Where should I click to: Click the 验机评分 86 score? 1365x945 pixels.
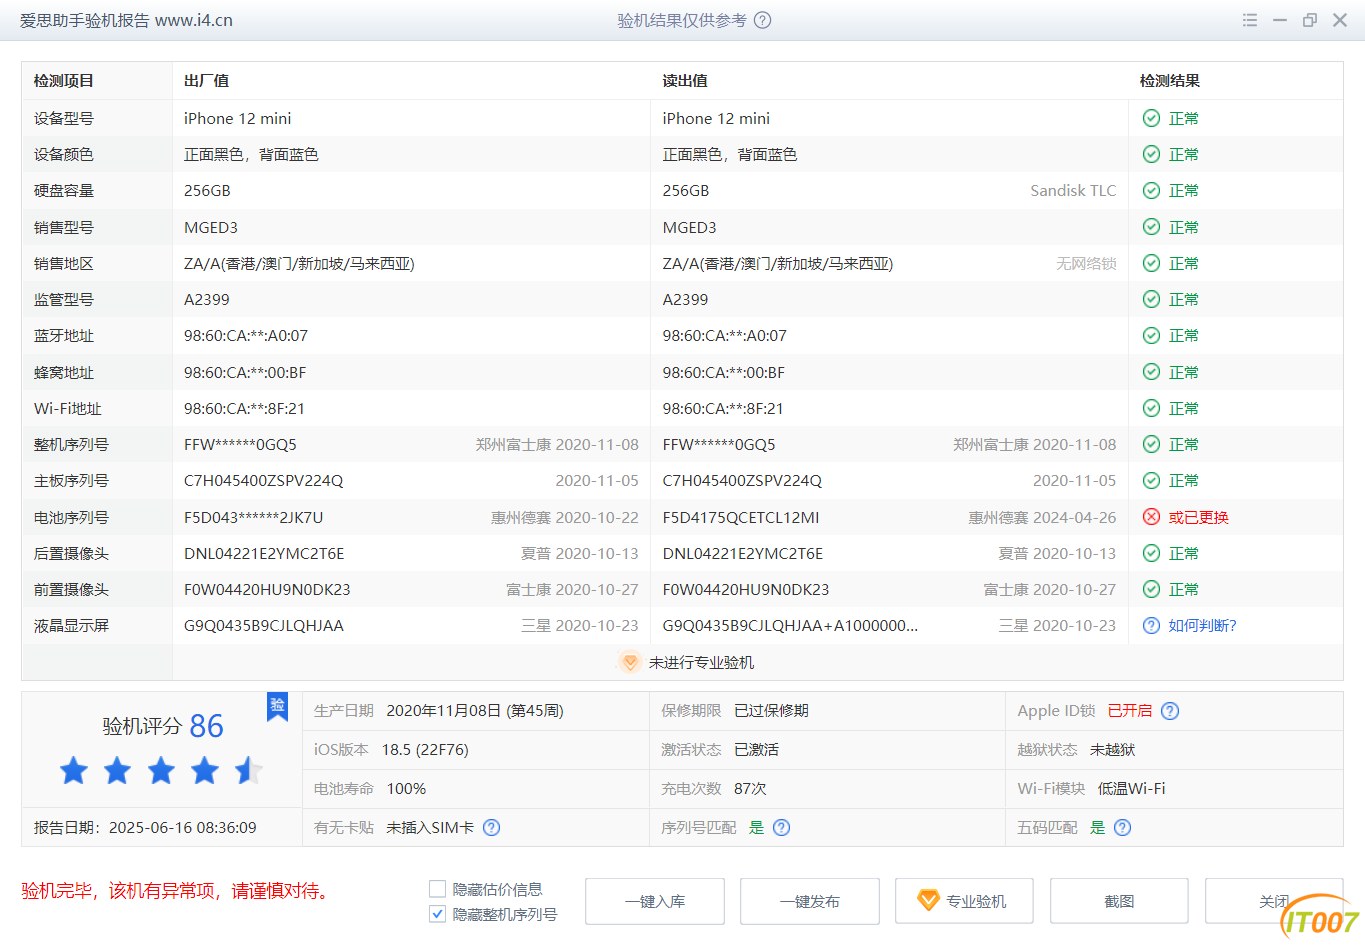tap(163, 726)
